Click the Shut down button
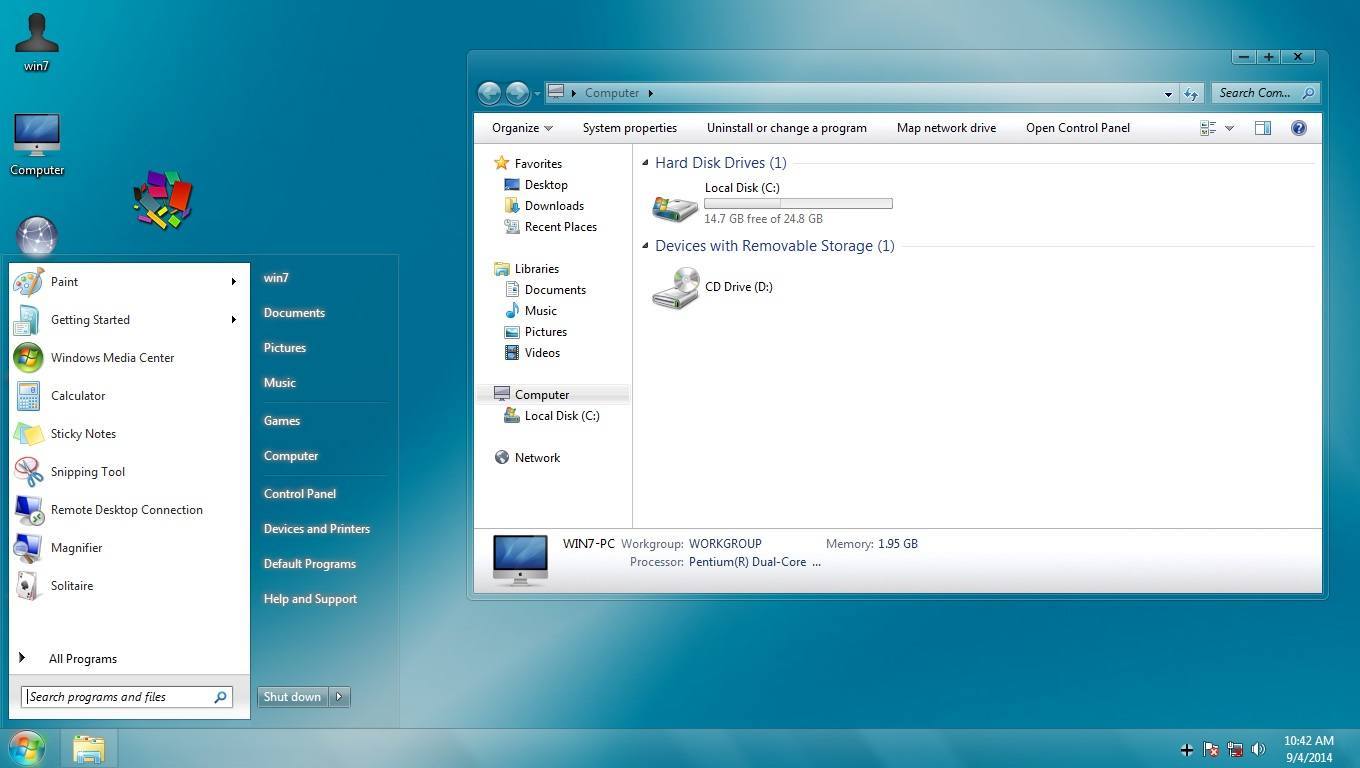 (293, 697)
